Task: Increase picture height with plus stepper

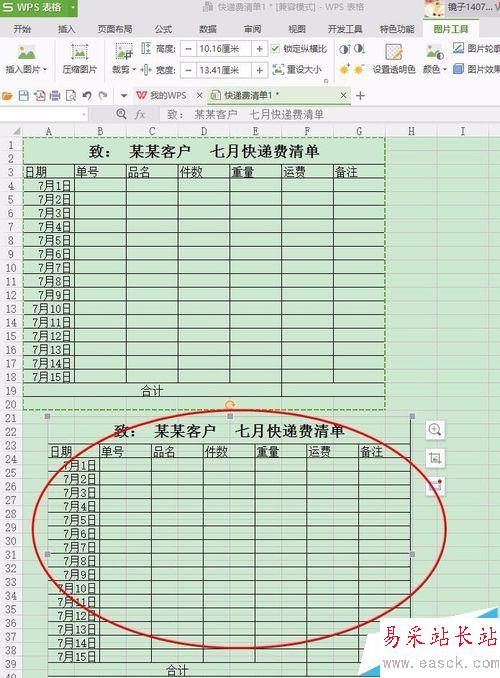Action: (x=260, y=49)
